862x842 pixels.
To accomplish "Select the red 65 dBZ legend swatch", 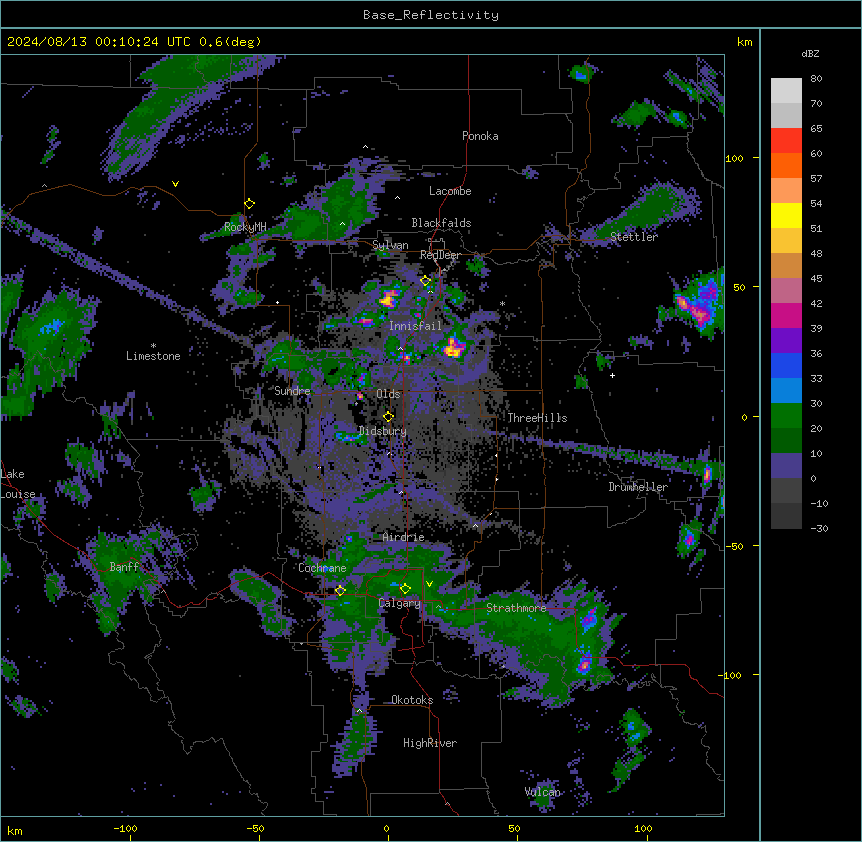I will (786, 141).
